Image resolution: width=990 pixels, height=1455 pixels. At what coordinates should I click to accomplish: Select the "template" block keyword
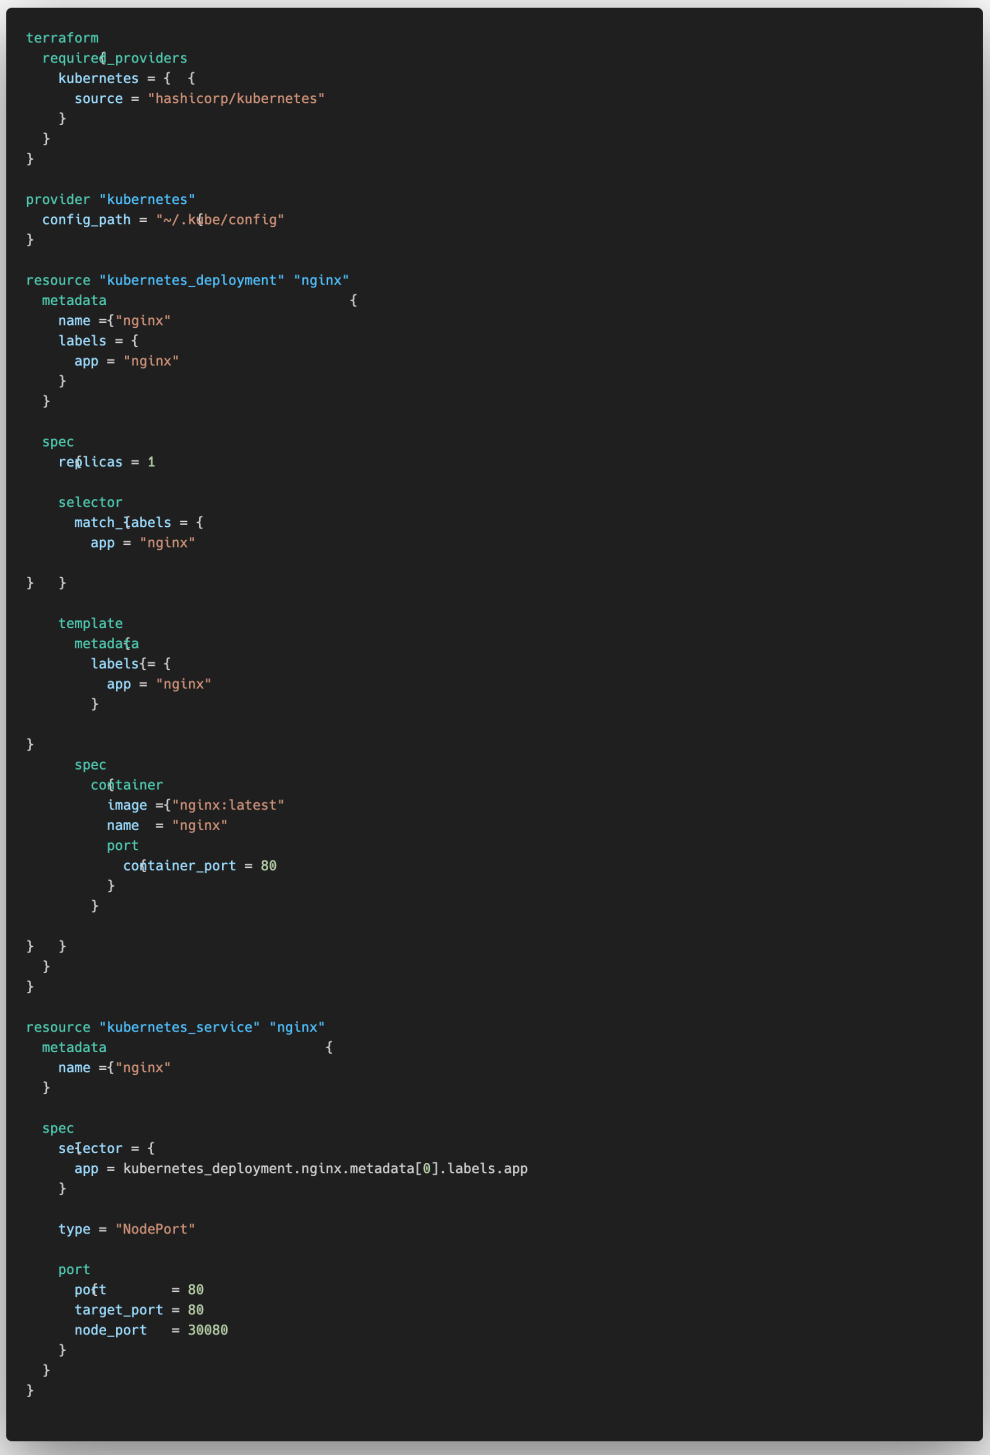[90, 623]
